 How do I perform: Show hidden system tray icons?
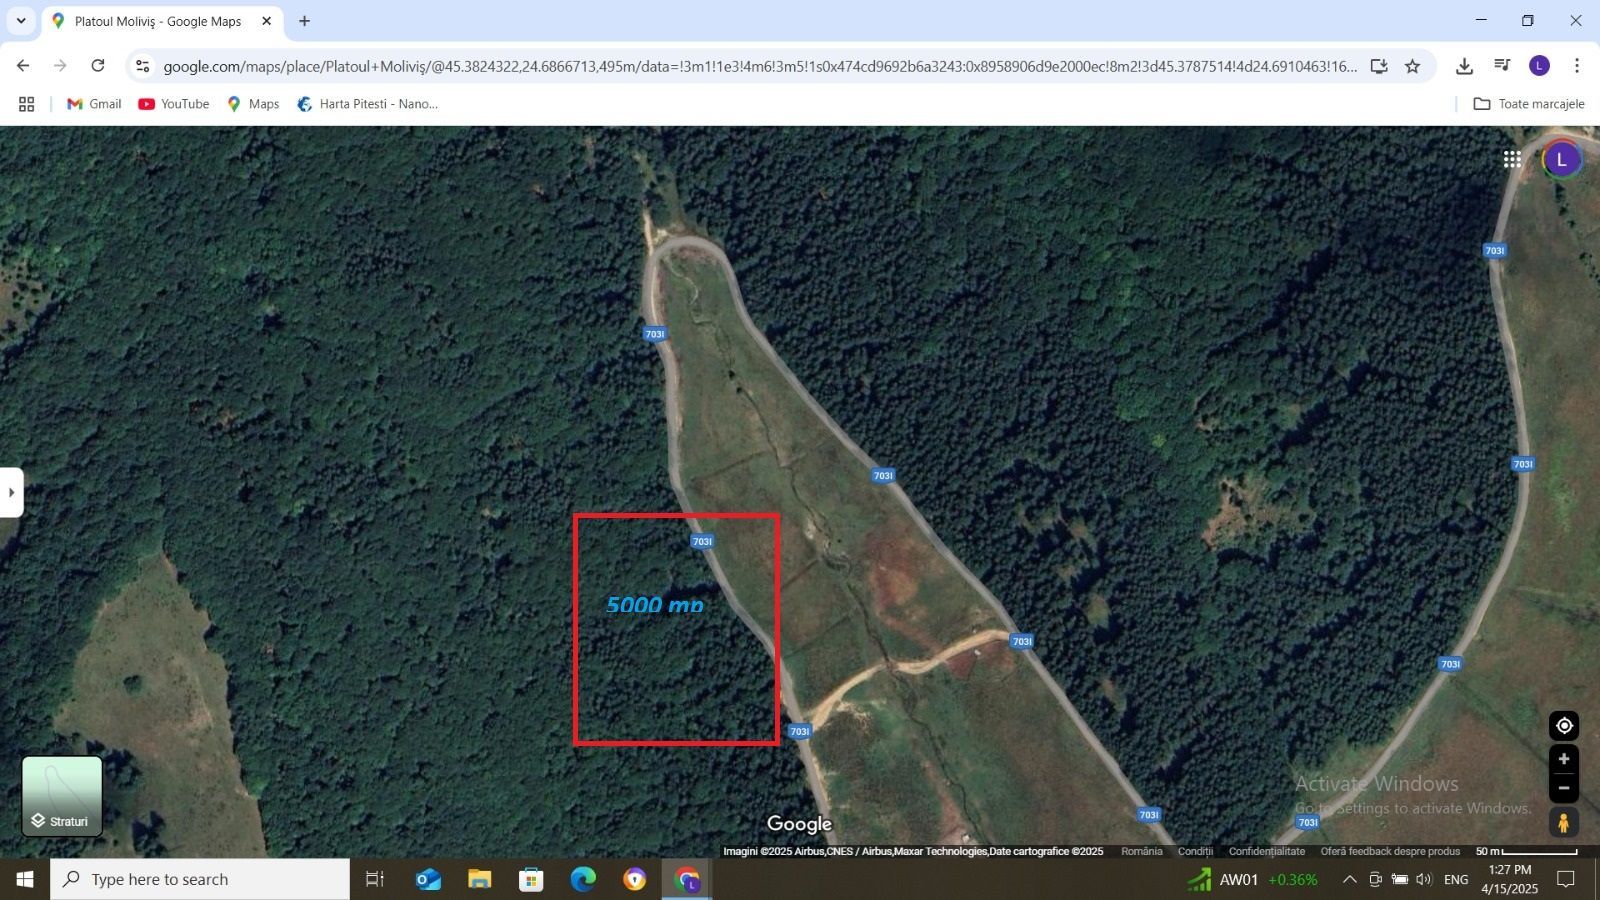[x=1349, y=880]
